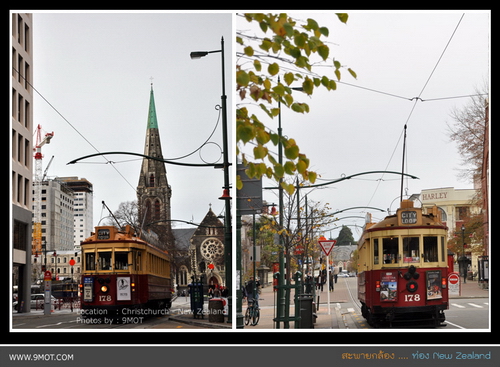The height and width of the screenshot is (367, 500).
Task: Select the left tram photo with cathedral
Action: (122, 171)
